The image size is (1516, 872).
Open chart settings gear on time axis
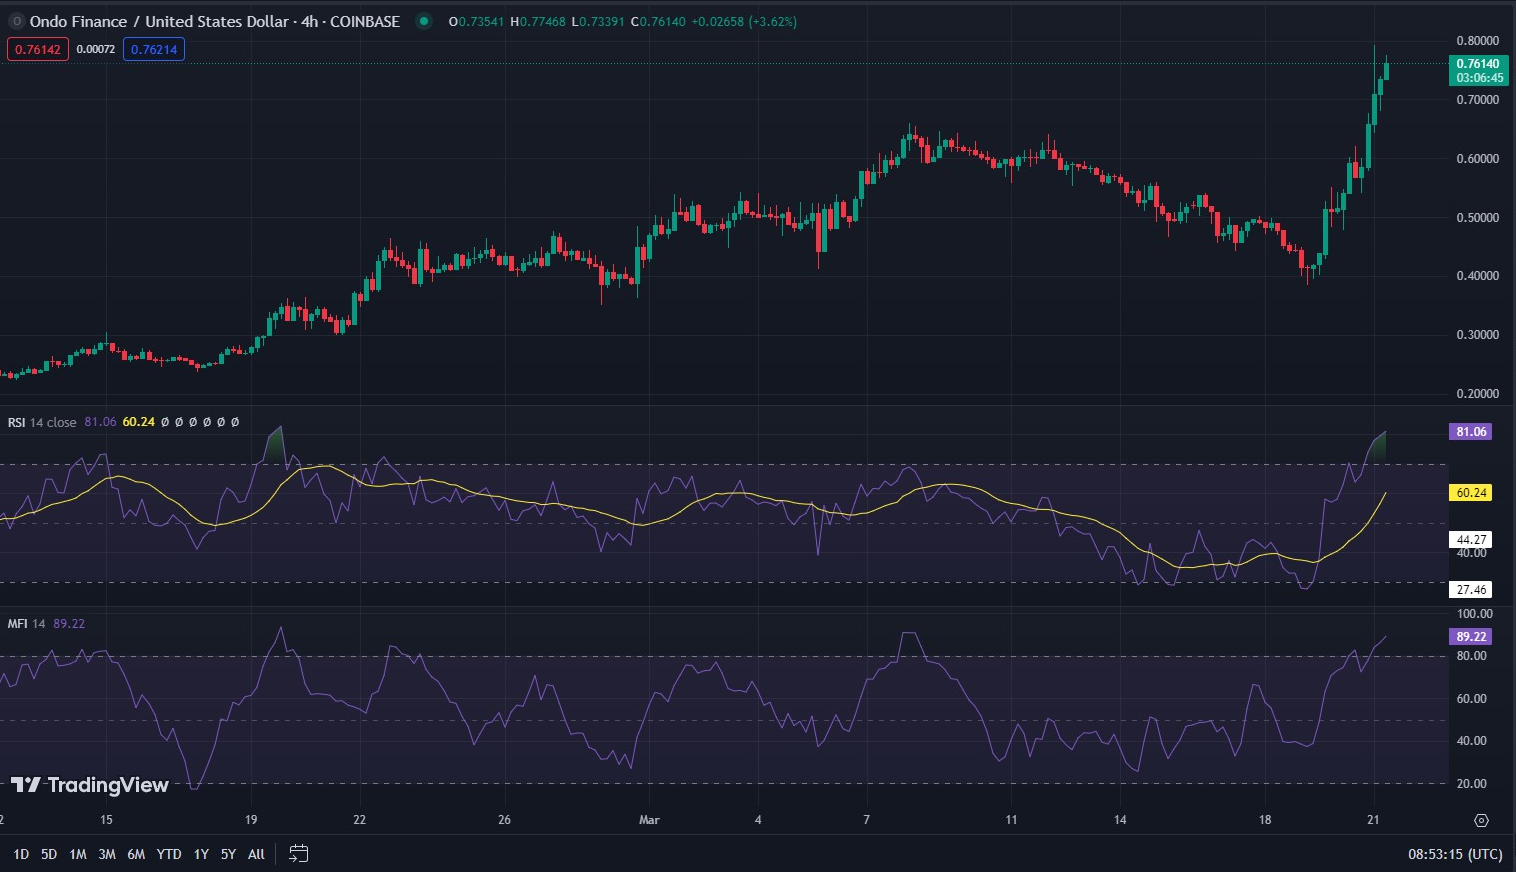click(1481, 820)
